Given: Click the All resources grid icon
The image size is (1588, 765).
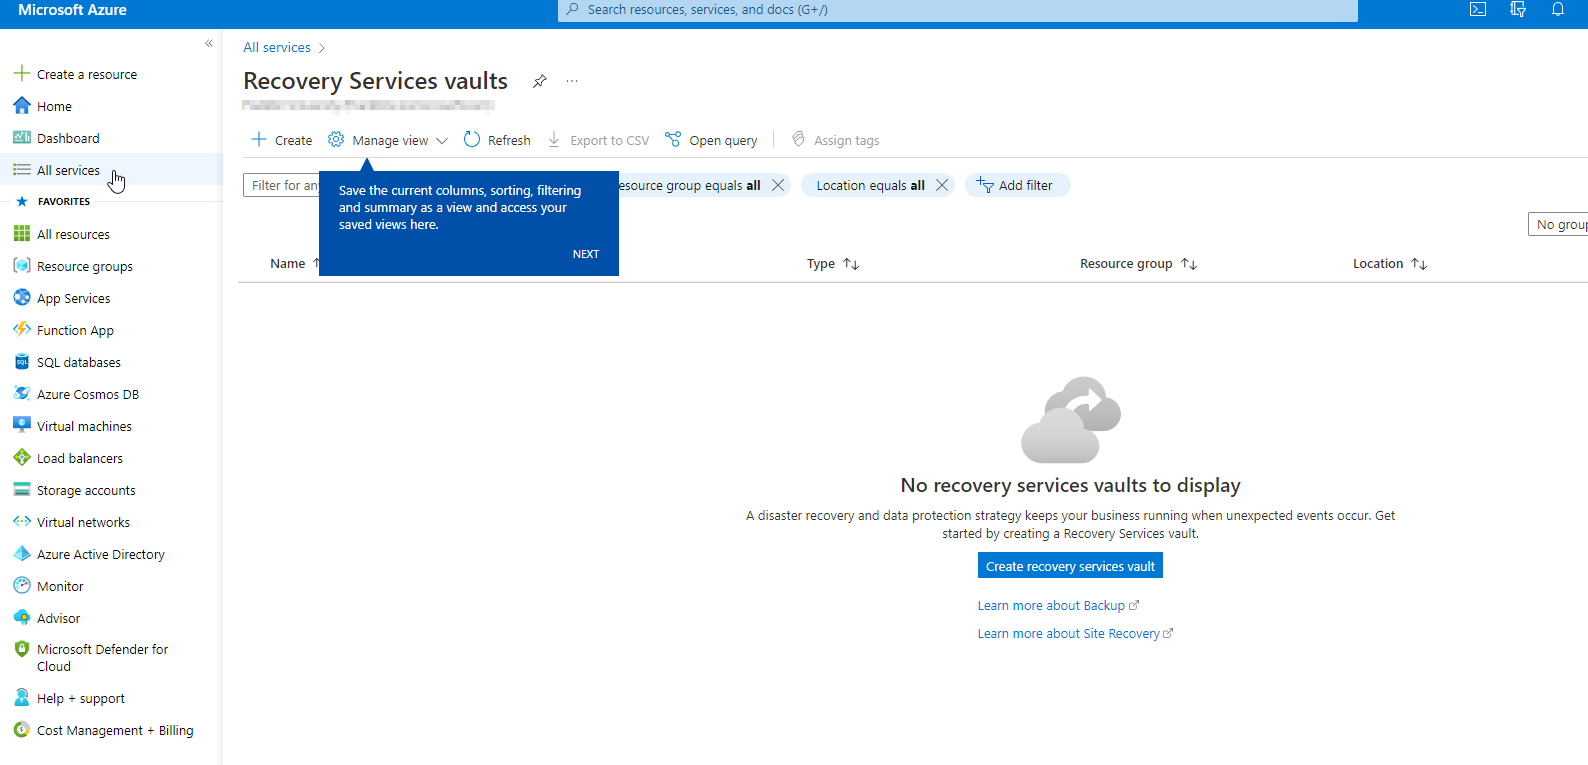Looking at the screenshot, I should pyautogui.click(x=22, y=233).
